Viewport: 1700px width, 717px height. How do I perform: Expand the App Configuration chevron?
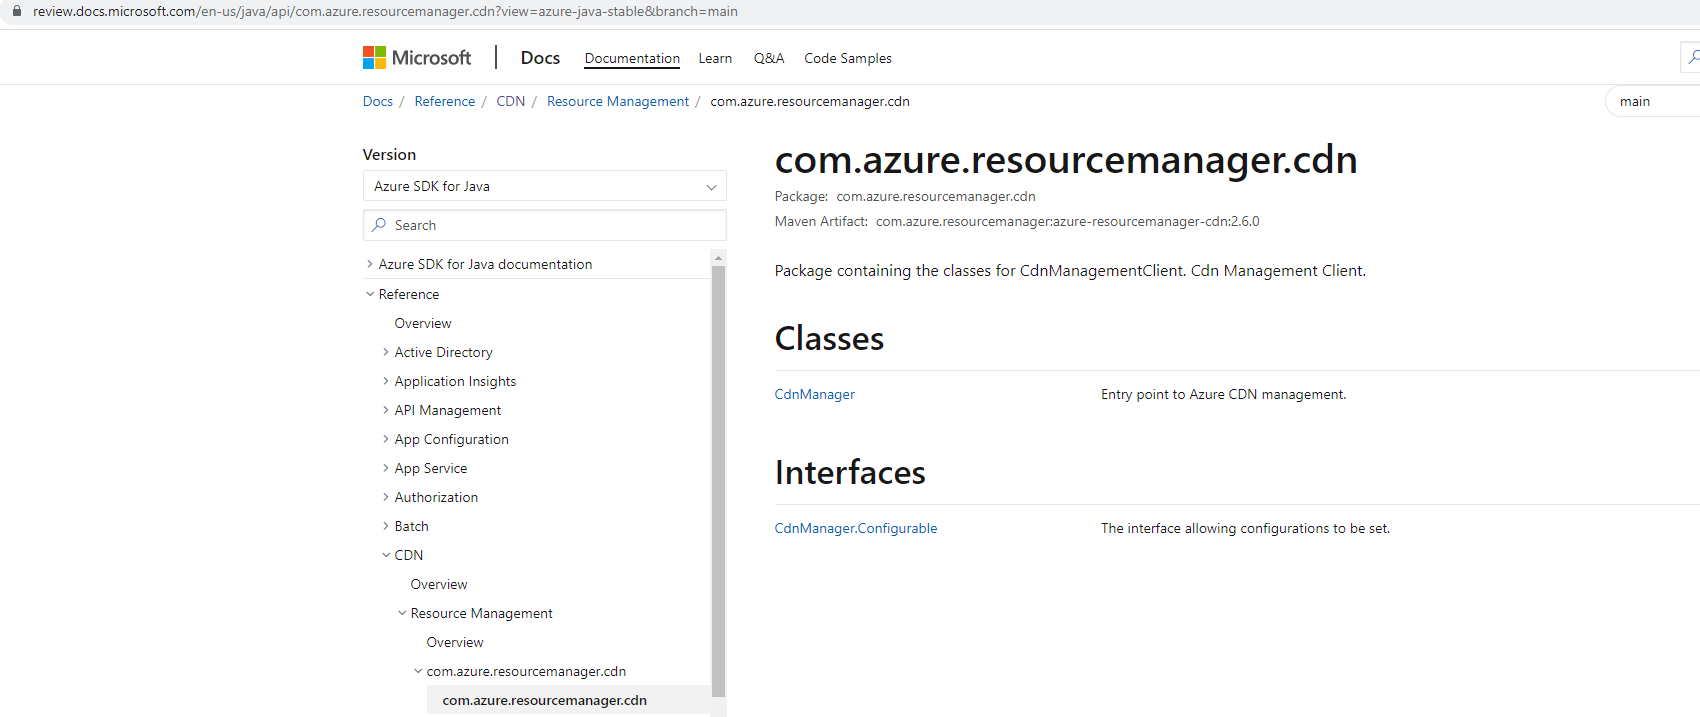pyautogui.click(x=386, y=439)
